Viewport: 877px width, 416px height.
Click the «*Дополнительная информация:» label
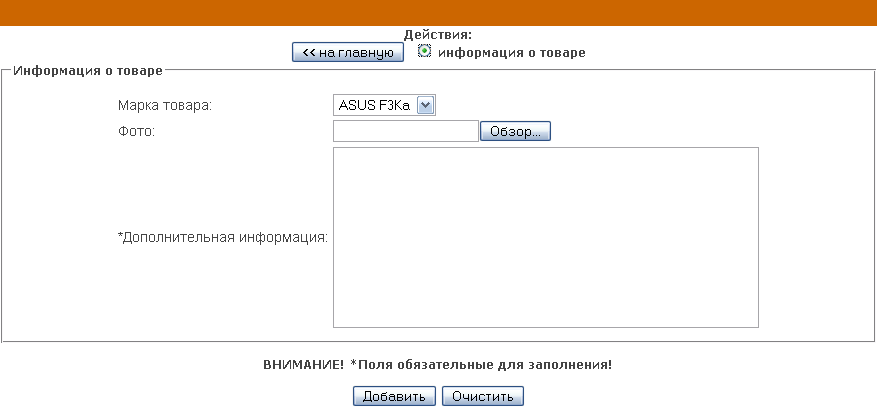(x=223, y=238)
